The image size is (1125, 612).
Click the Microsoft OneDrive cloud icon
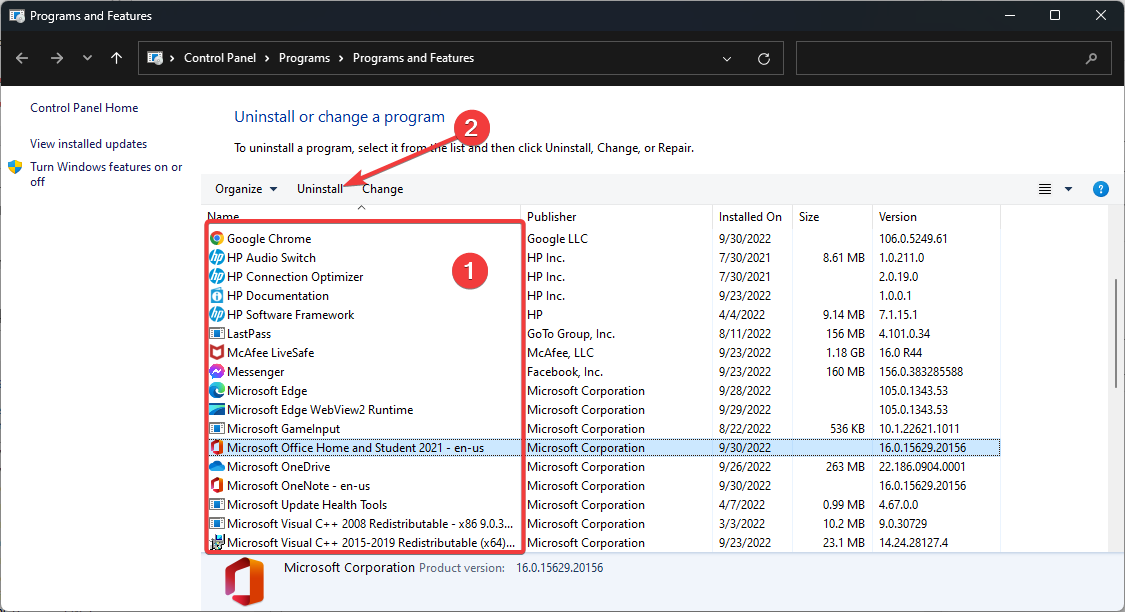tap(217, 466)
